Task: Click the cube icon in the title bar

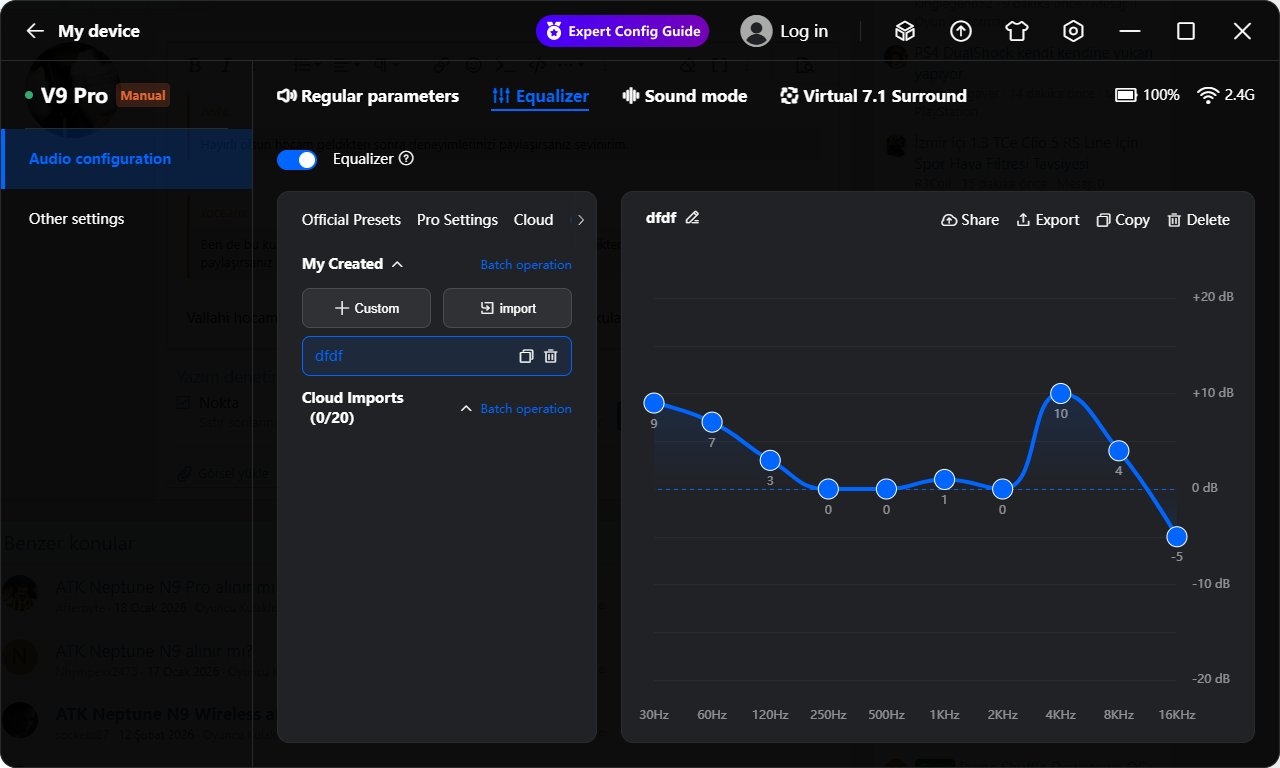Action: [x=905, y=31]
